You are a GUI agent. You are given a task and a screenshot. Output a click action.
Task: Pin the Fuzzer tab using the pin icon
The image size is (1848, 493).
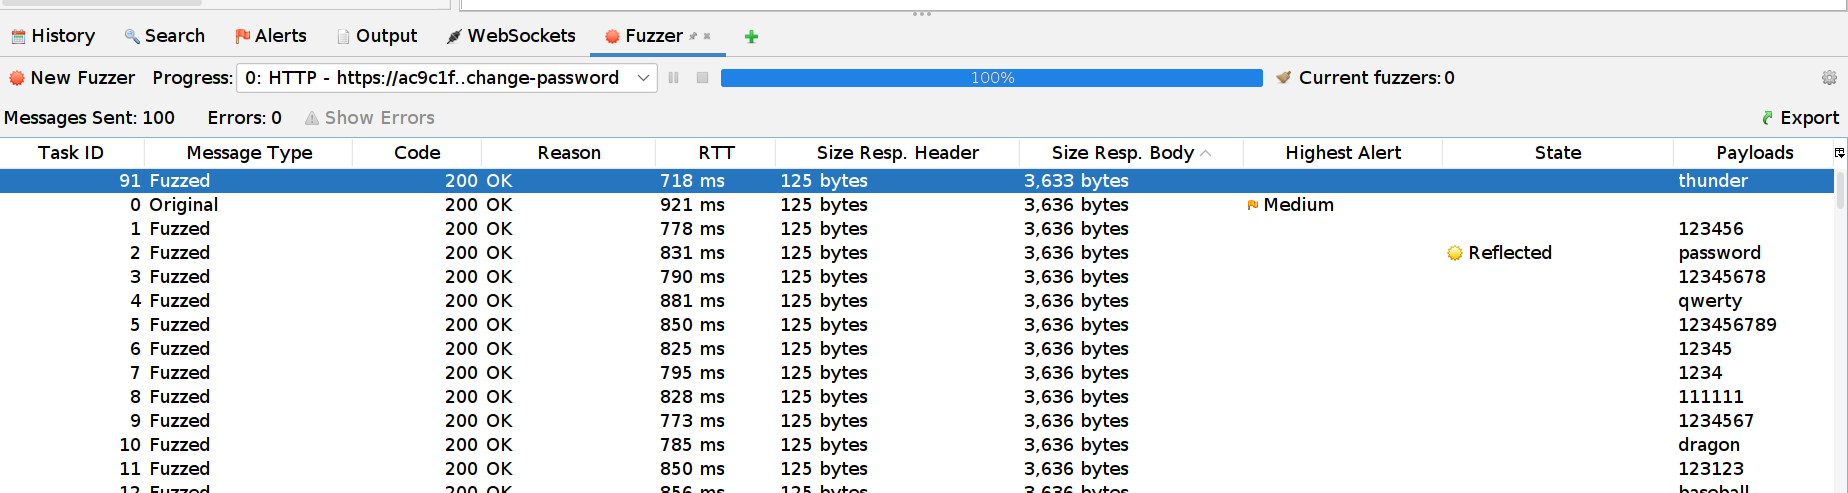[x=693, y=36]
